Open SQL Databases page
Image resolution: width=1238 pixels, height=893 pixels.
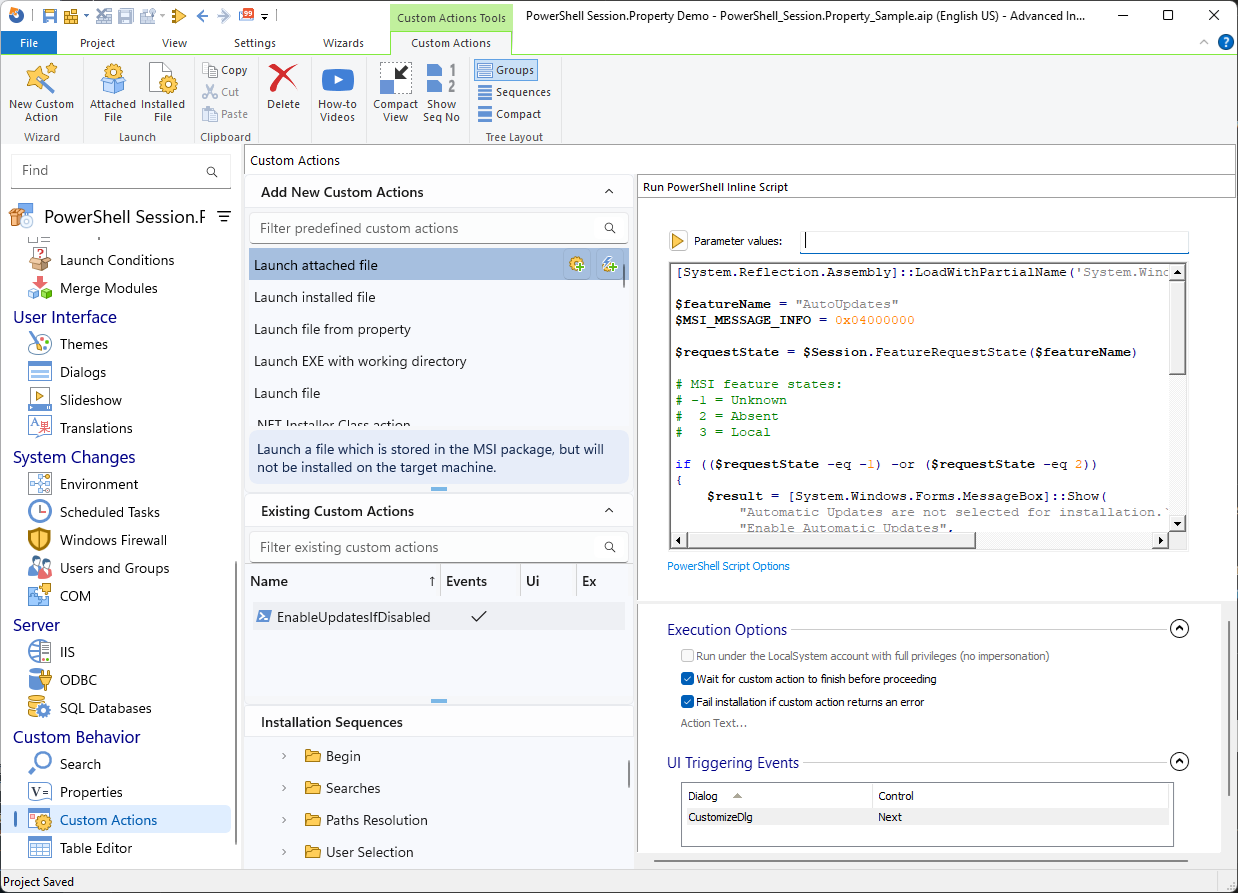[x=105, y=708]
